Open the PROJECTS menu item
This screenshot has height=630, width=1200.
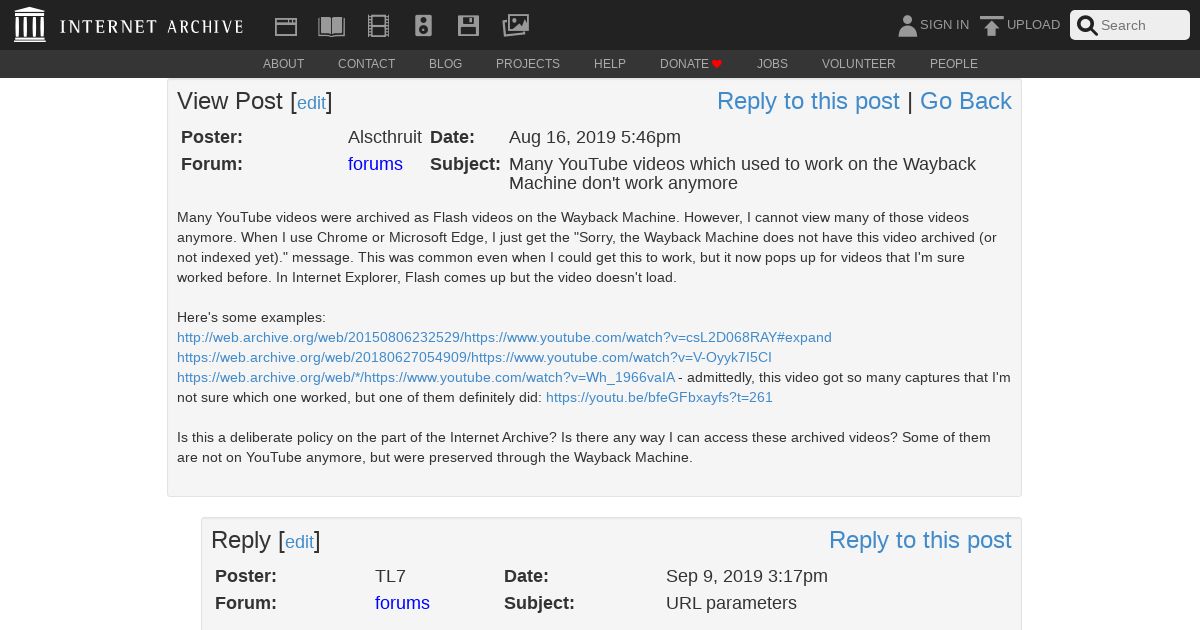point(528,64)
